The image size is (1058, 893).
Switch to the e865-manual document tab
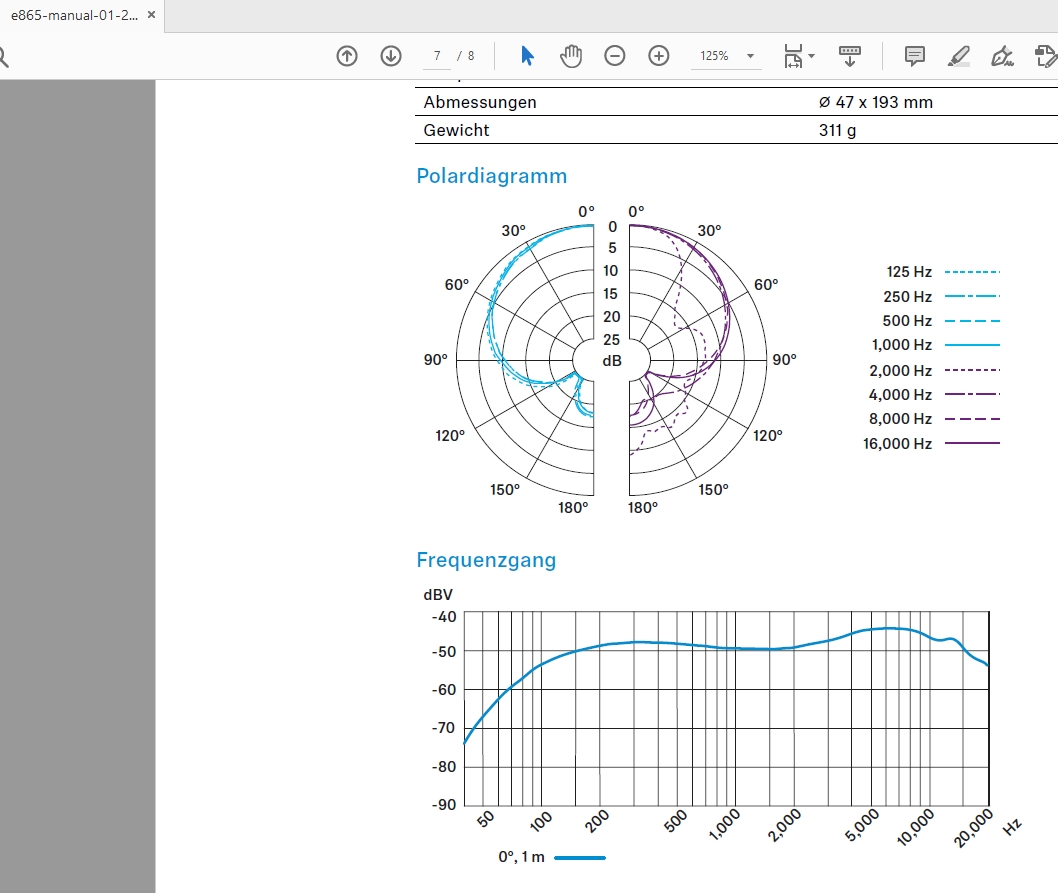pos(68,16)
